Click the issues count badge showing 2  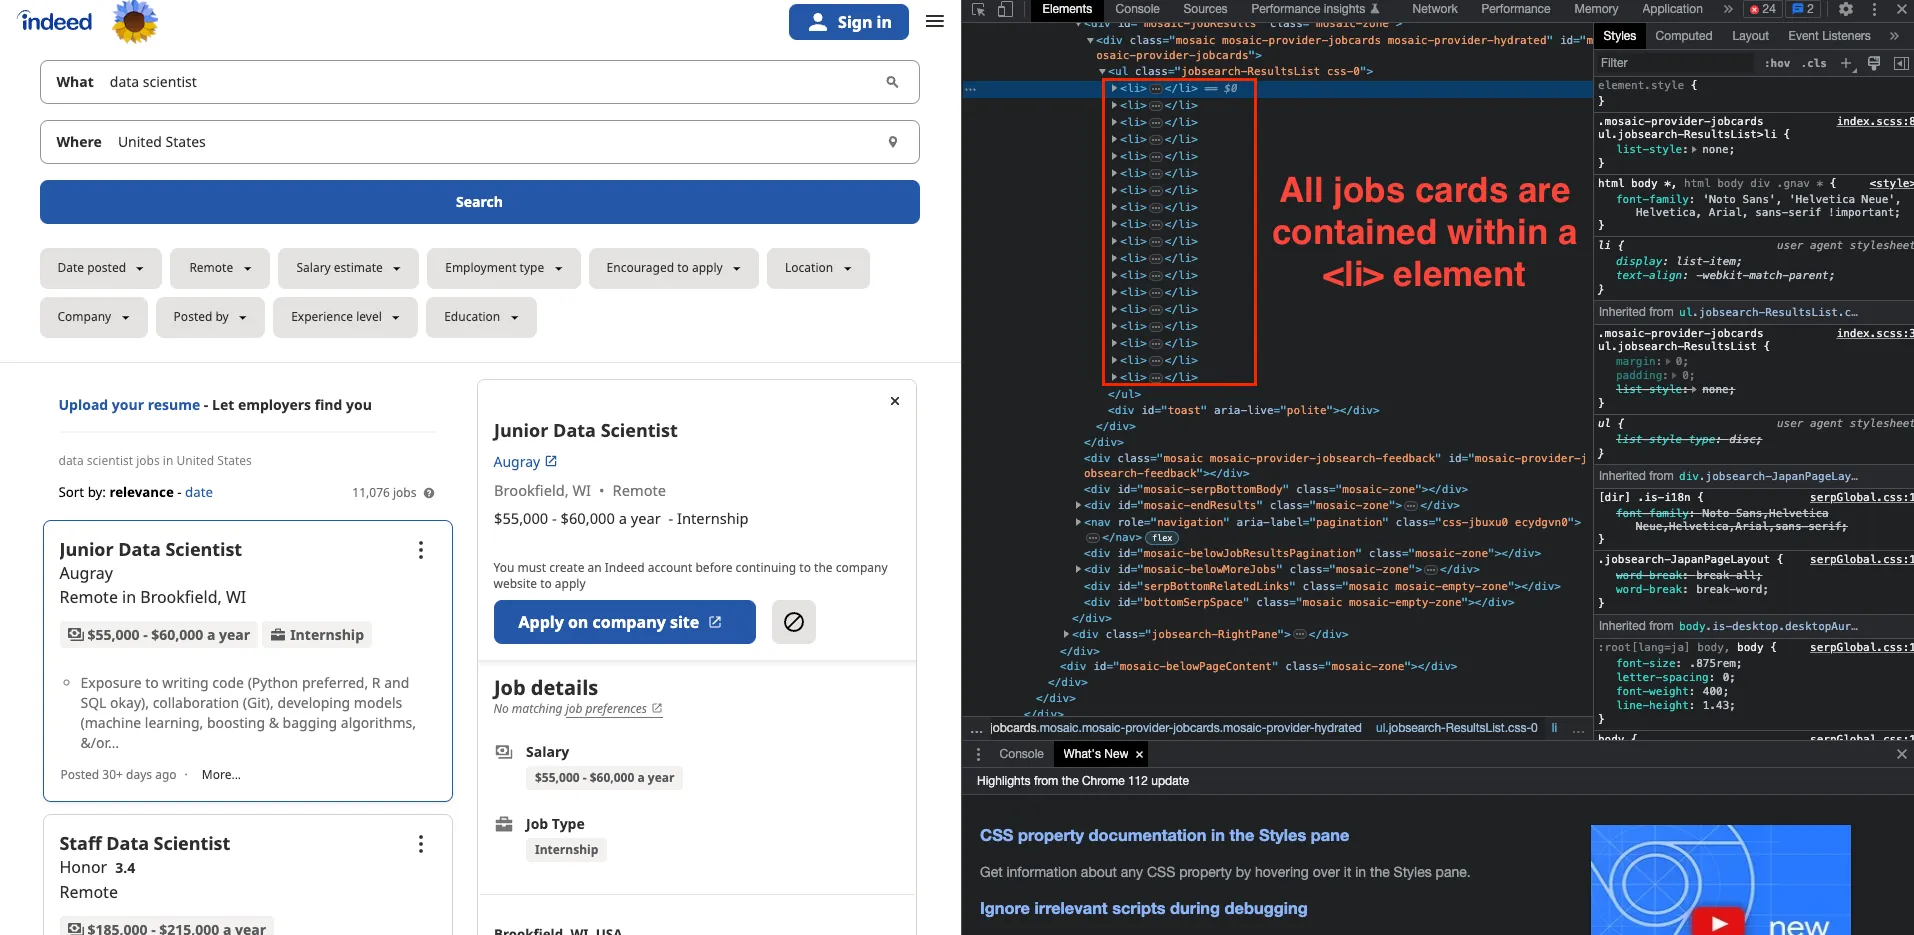pos(1803,9)
